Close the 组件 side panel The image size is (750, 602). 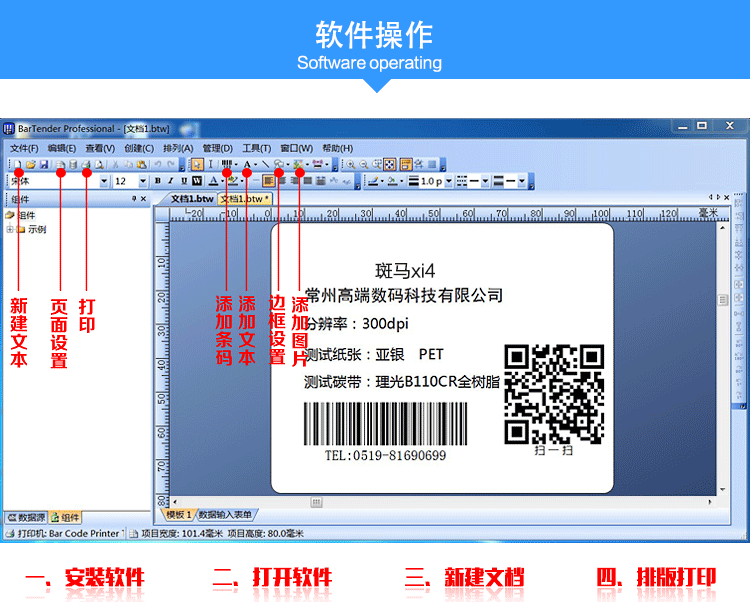click(x=143, y=198)
